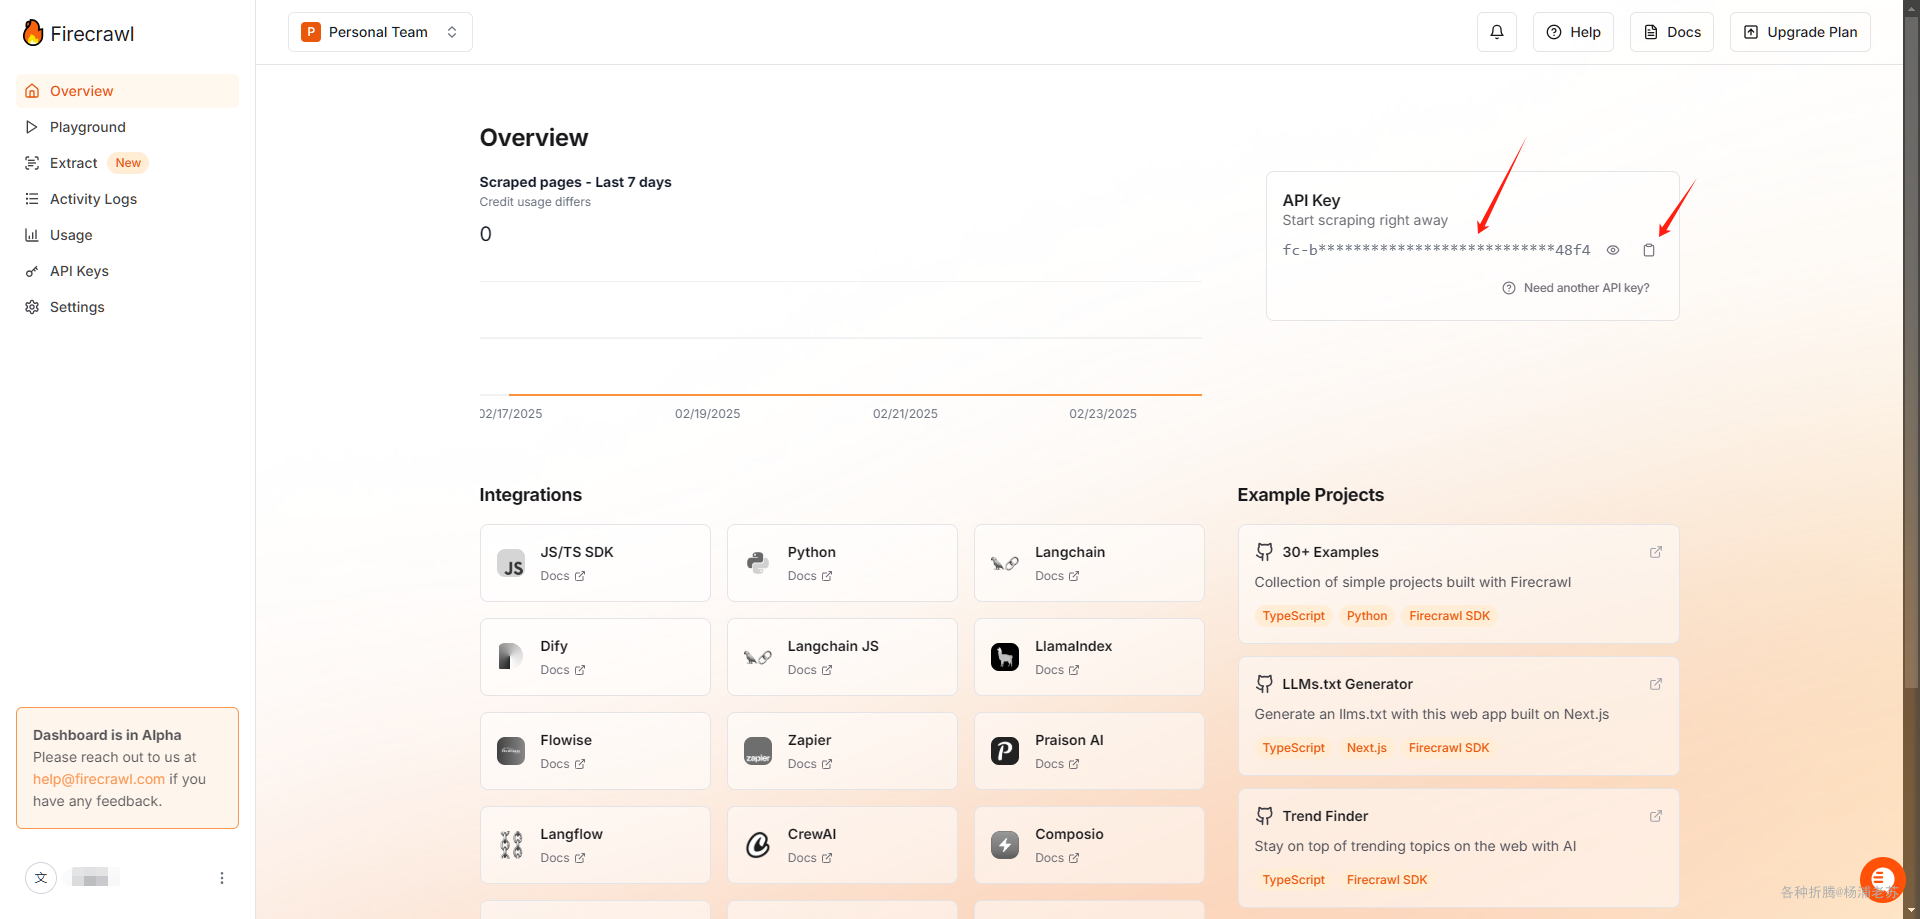Open the language translate icon
1920x919 pixels.
click(x=41, y=878)
